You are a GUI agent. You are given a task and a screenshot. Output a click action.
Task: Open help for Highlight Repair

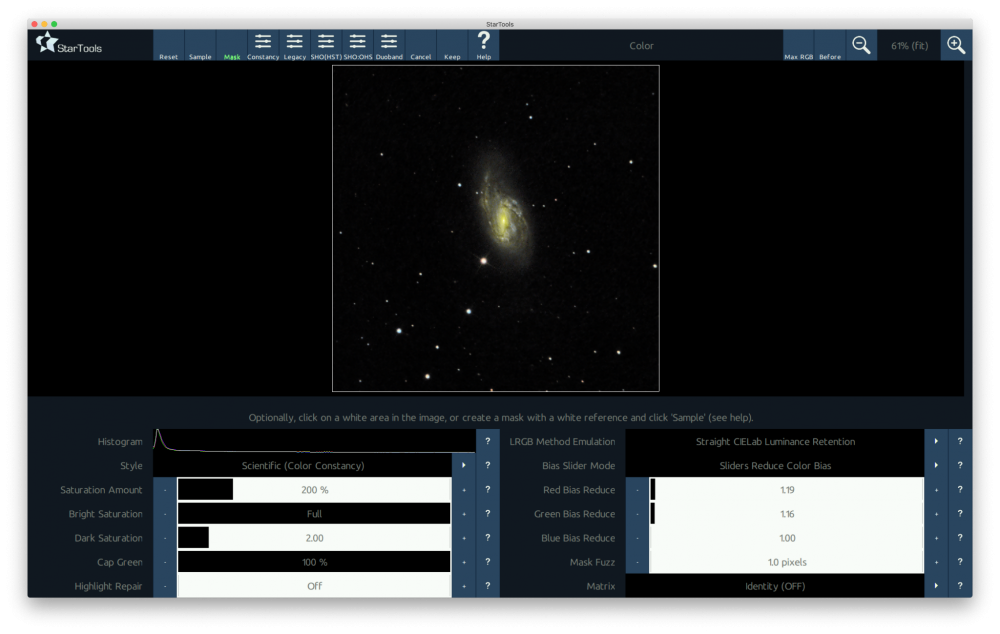488,586
